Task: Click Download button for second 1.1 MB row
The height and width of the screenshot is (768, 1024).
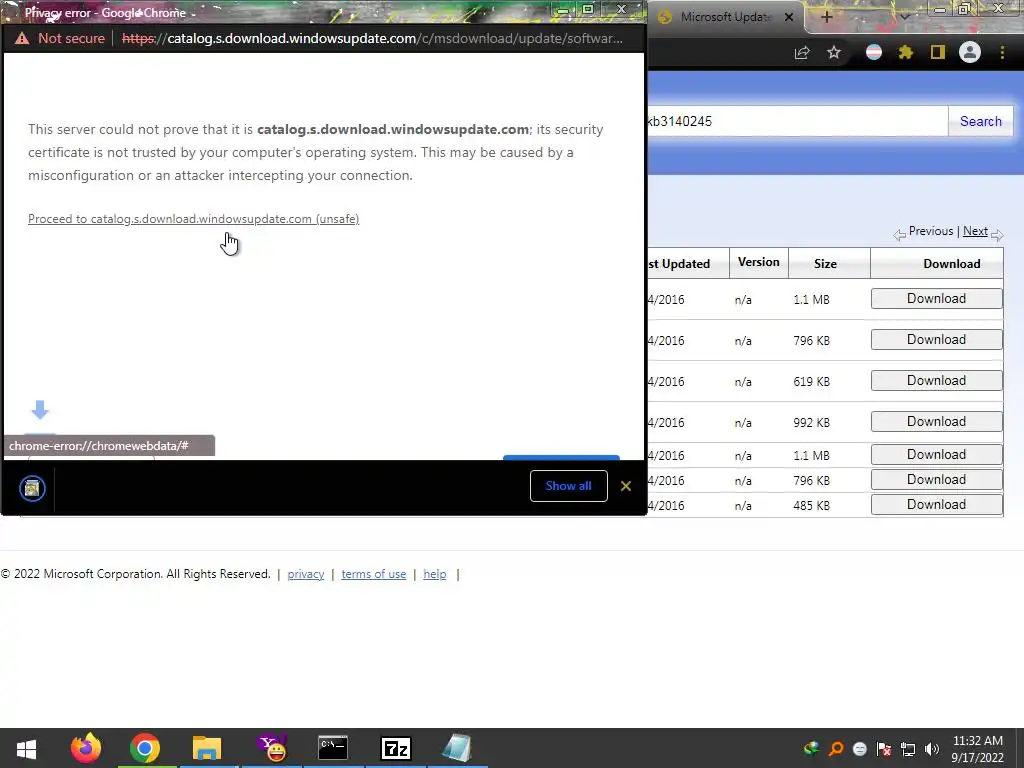Action: click(936, 455)
